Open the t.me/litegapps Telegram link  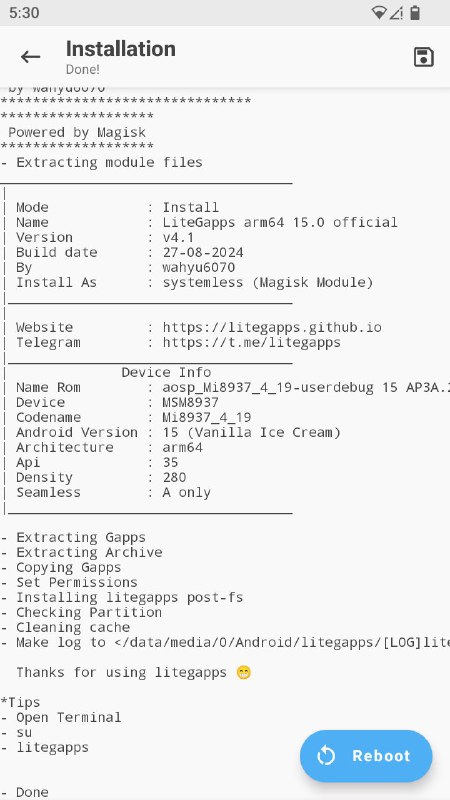[x=252, y=342]
